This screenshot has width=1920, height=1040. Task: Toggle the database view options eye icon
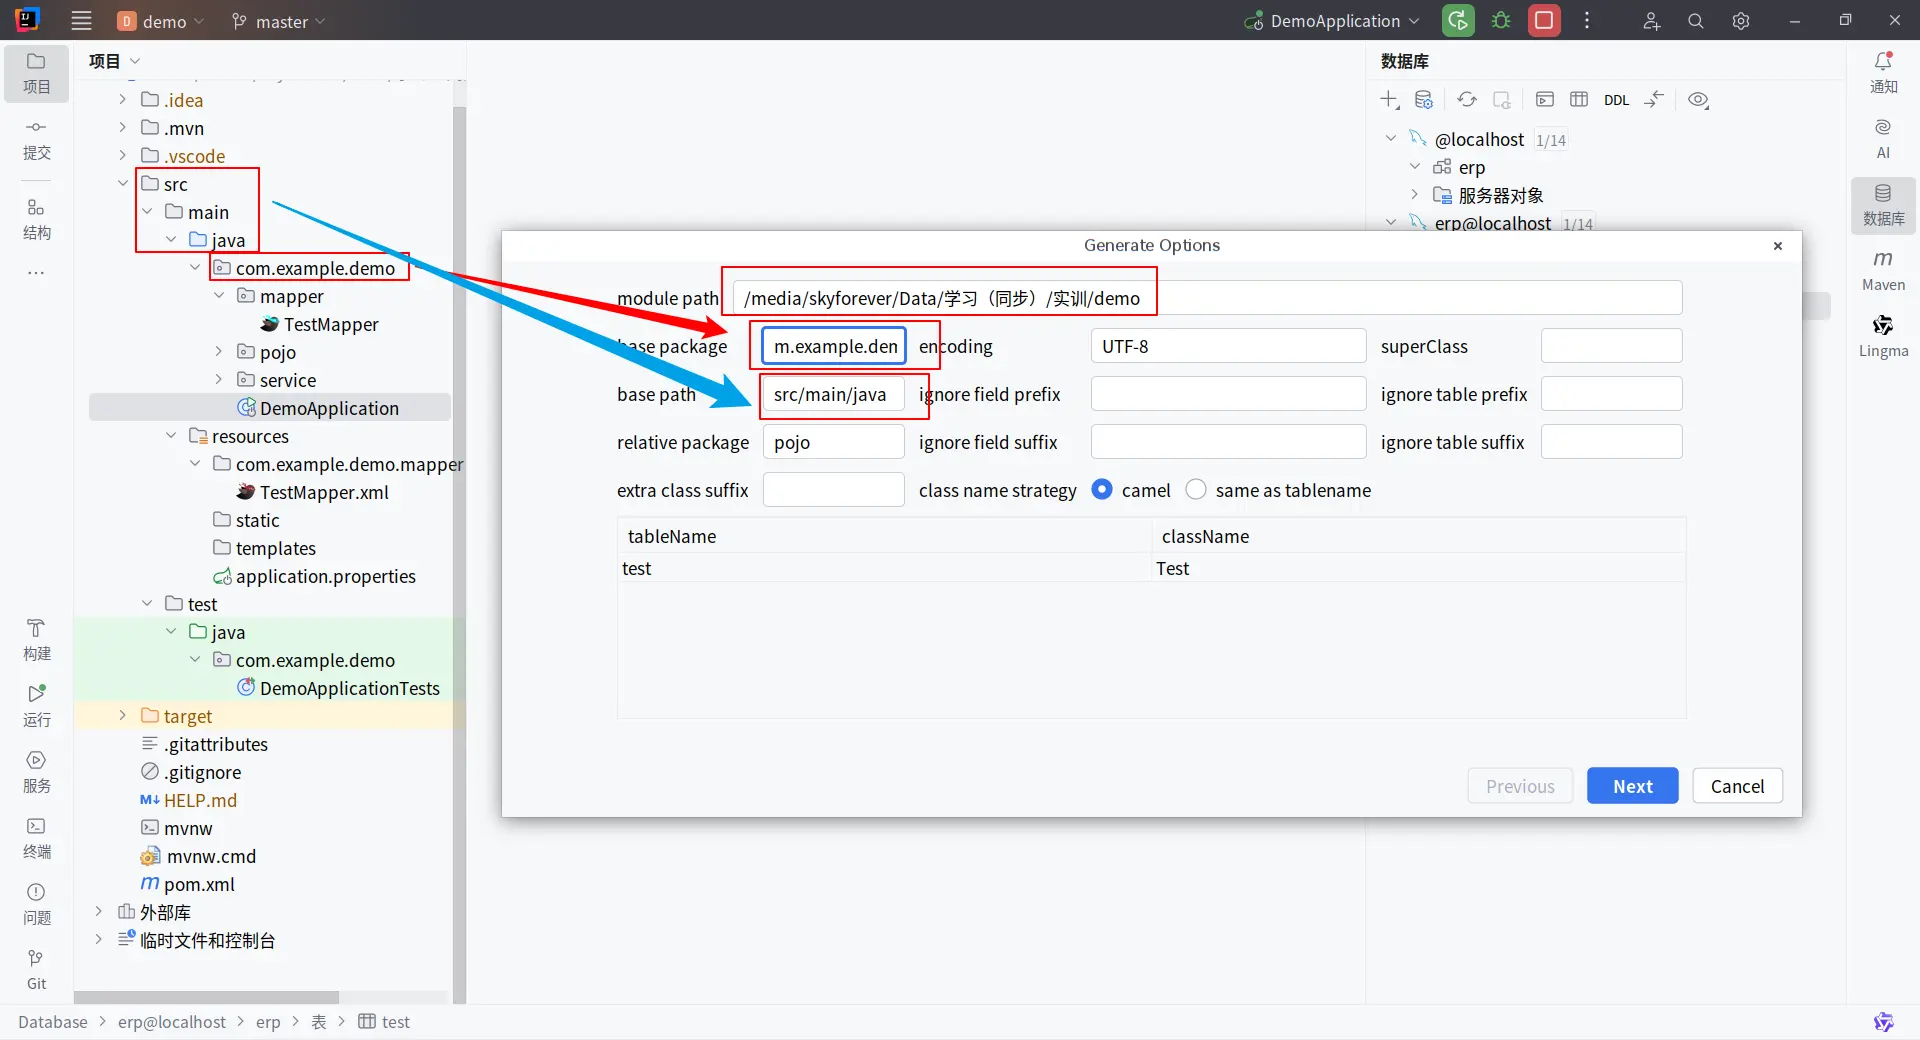[1698, 100]
